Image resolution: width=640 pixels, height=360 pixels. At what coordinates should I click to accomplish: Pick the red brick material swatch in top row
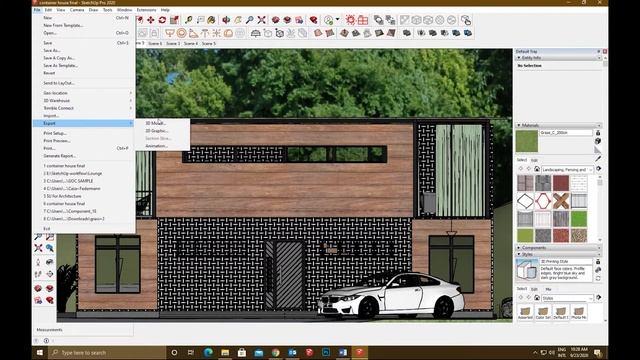[561, 183]
